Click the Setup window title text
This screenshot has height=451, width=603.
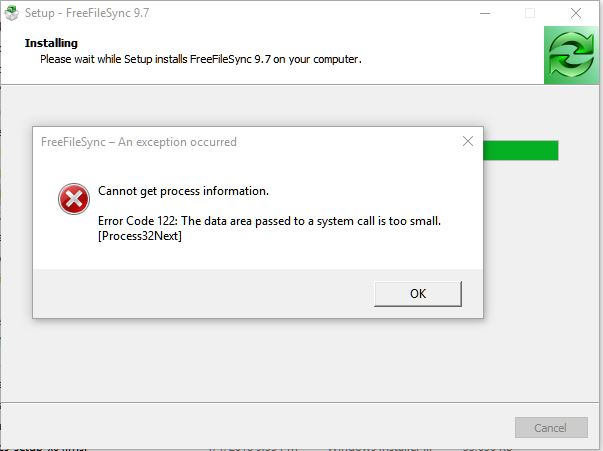(87, 13)
